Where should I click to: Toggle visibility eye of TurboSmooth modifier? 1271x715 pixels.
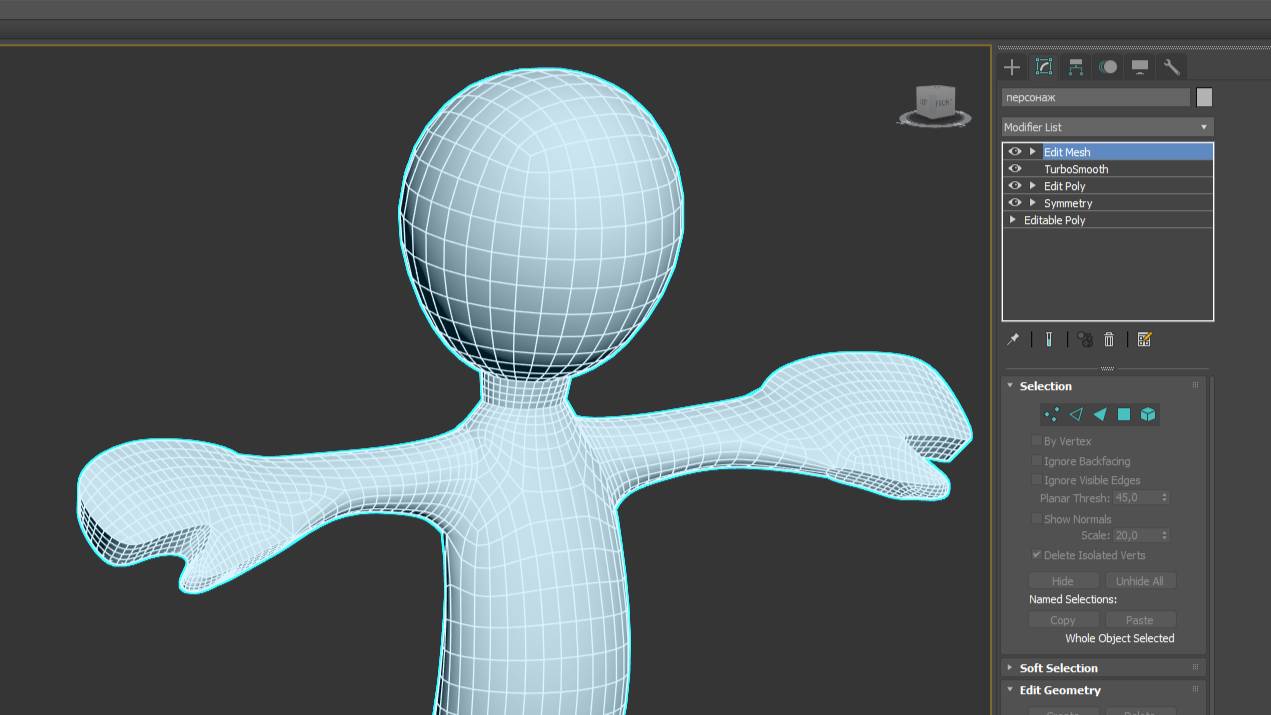[x=1015, y=168]
